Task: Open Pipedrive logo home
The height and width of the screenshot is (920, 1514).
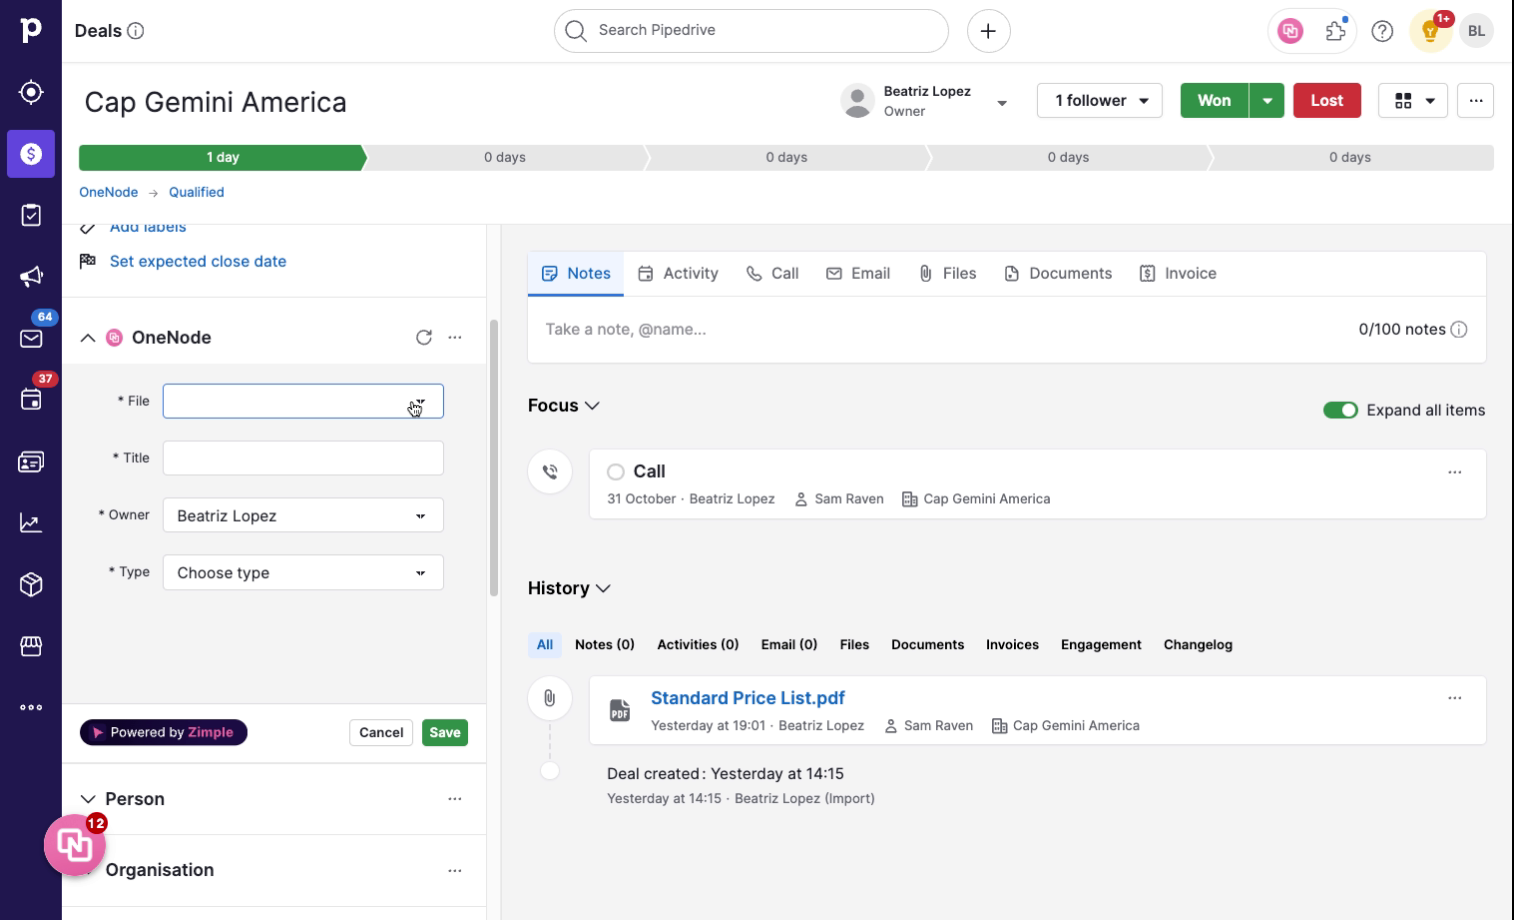Action: 31,31
